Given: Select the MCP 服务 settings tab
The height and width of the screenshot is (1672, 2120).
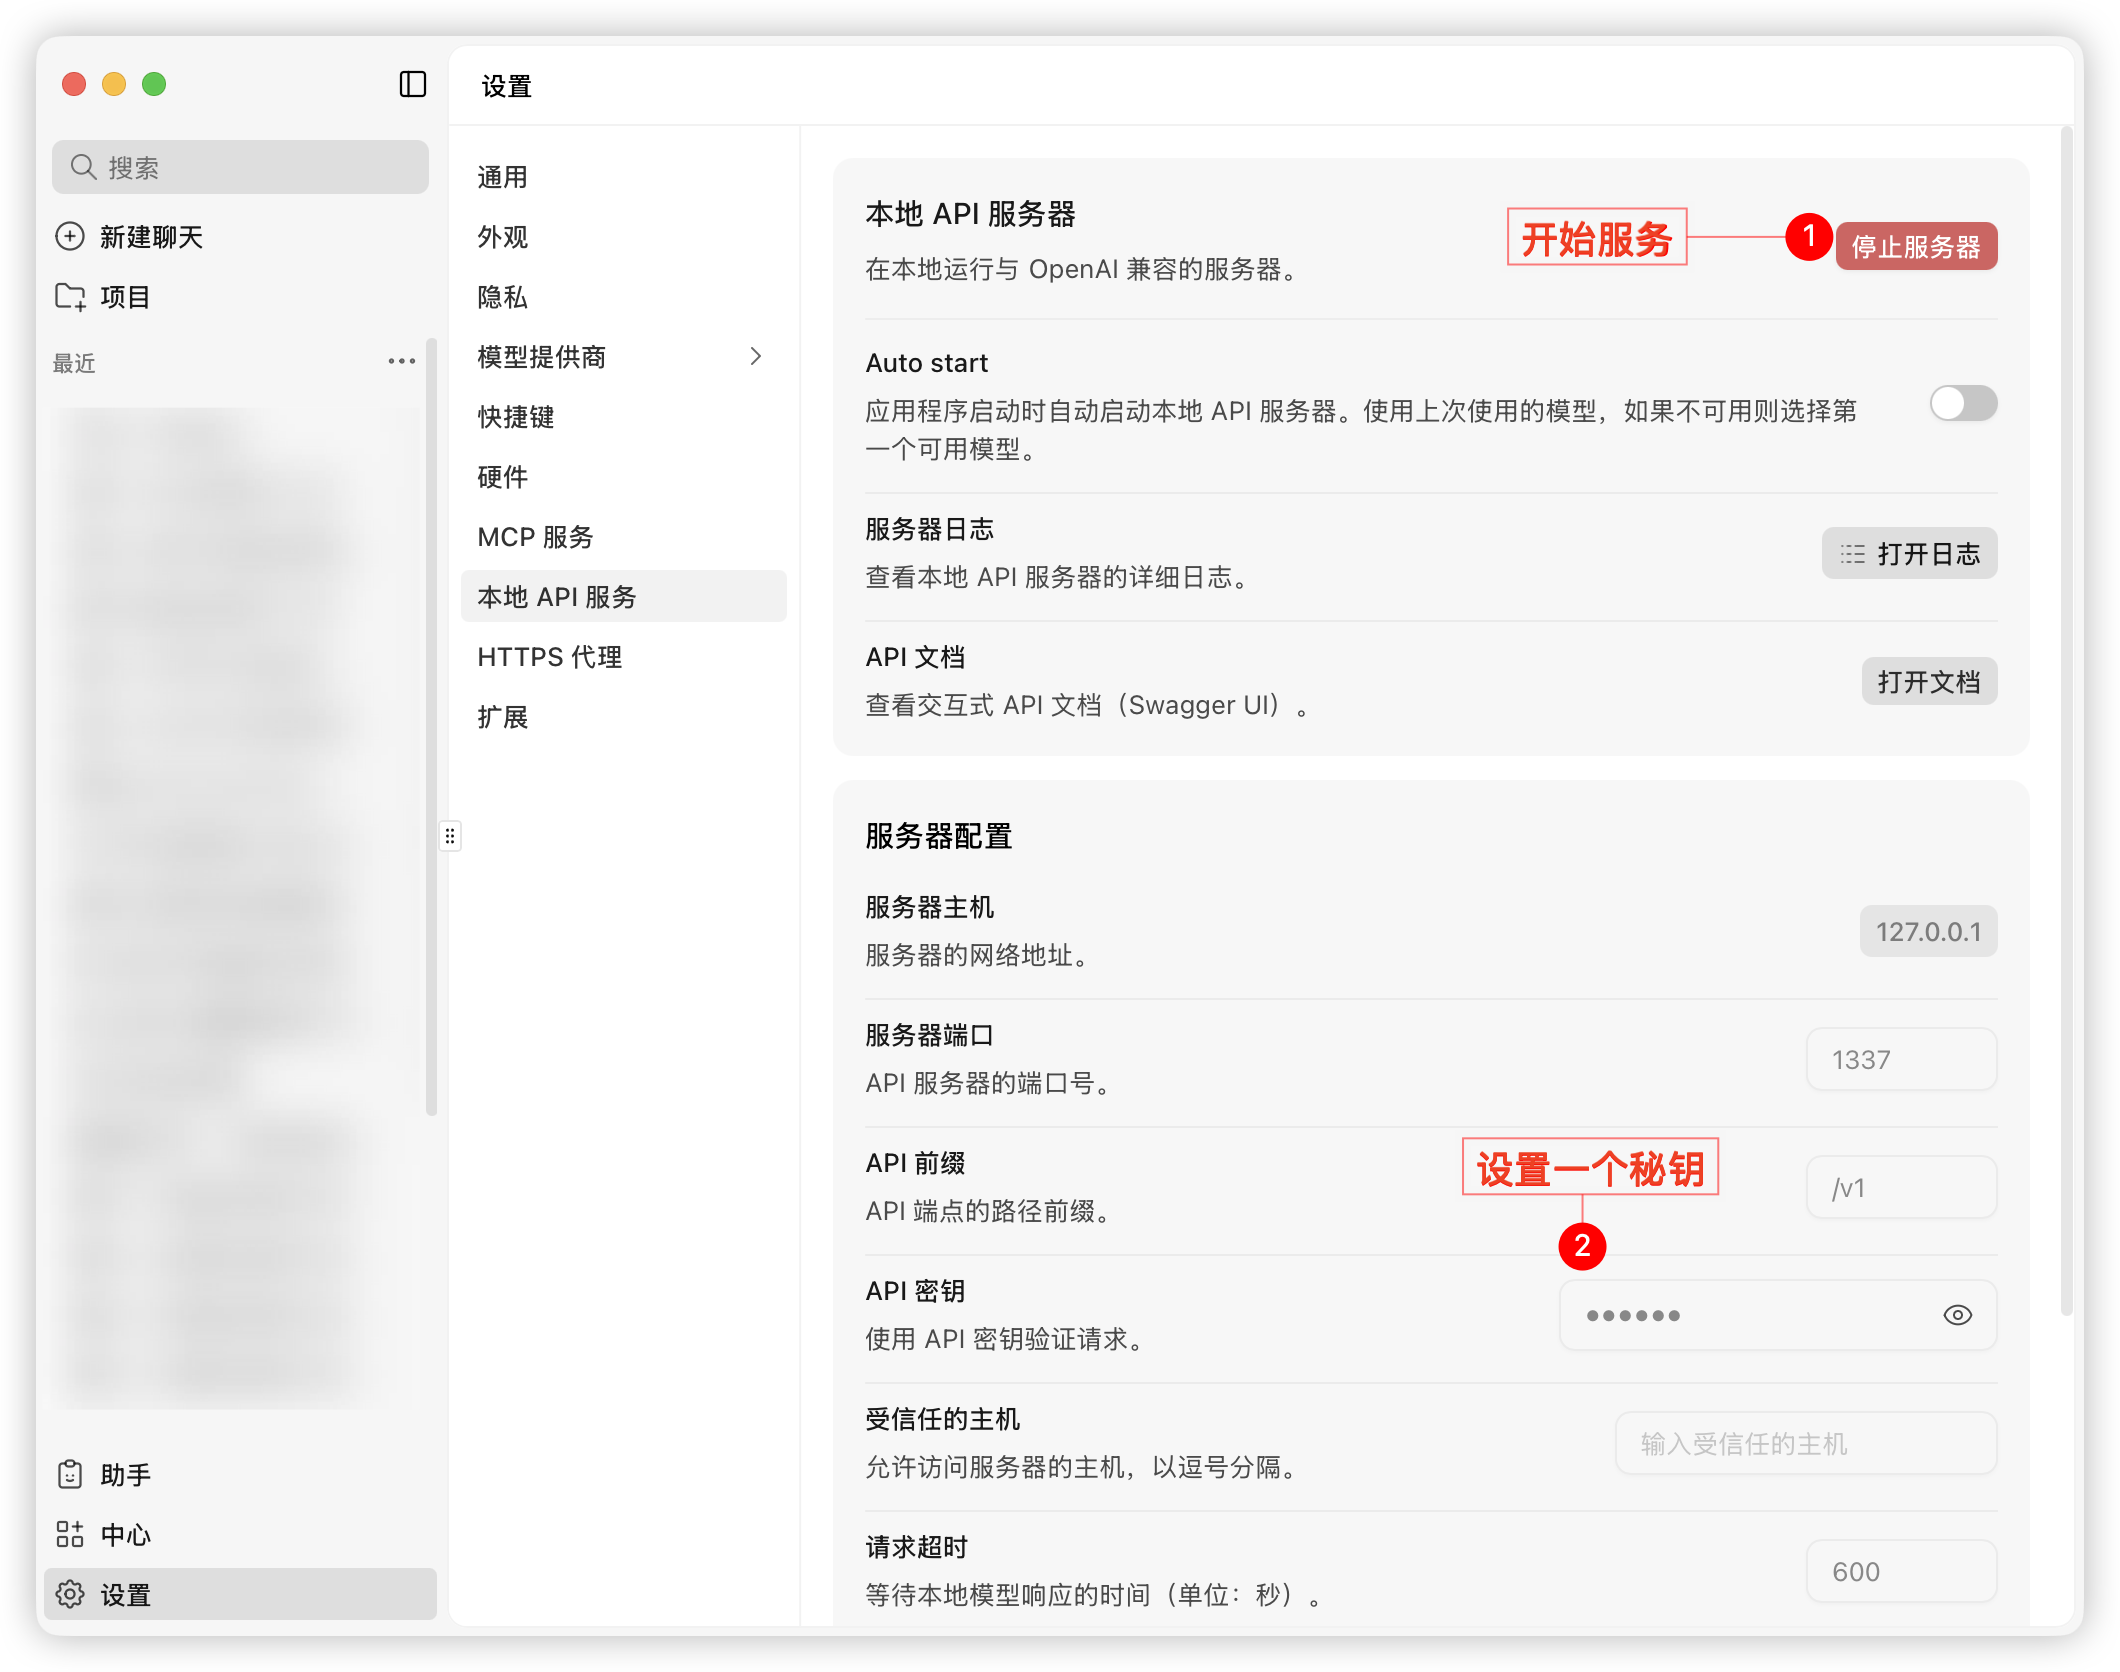Looking at the screenshot, I should point(535,537).
